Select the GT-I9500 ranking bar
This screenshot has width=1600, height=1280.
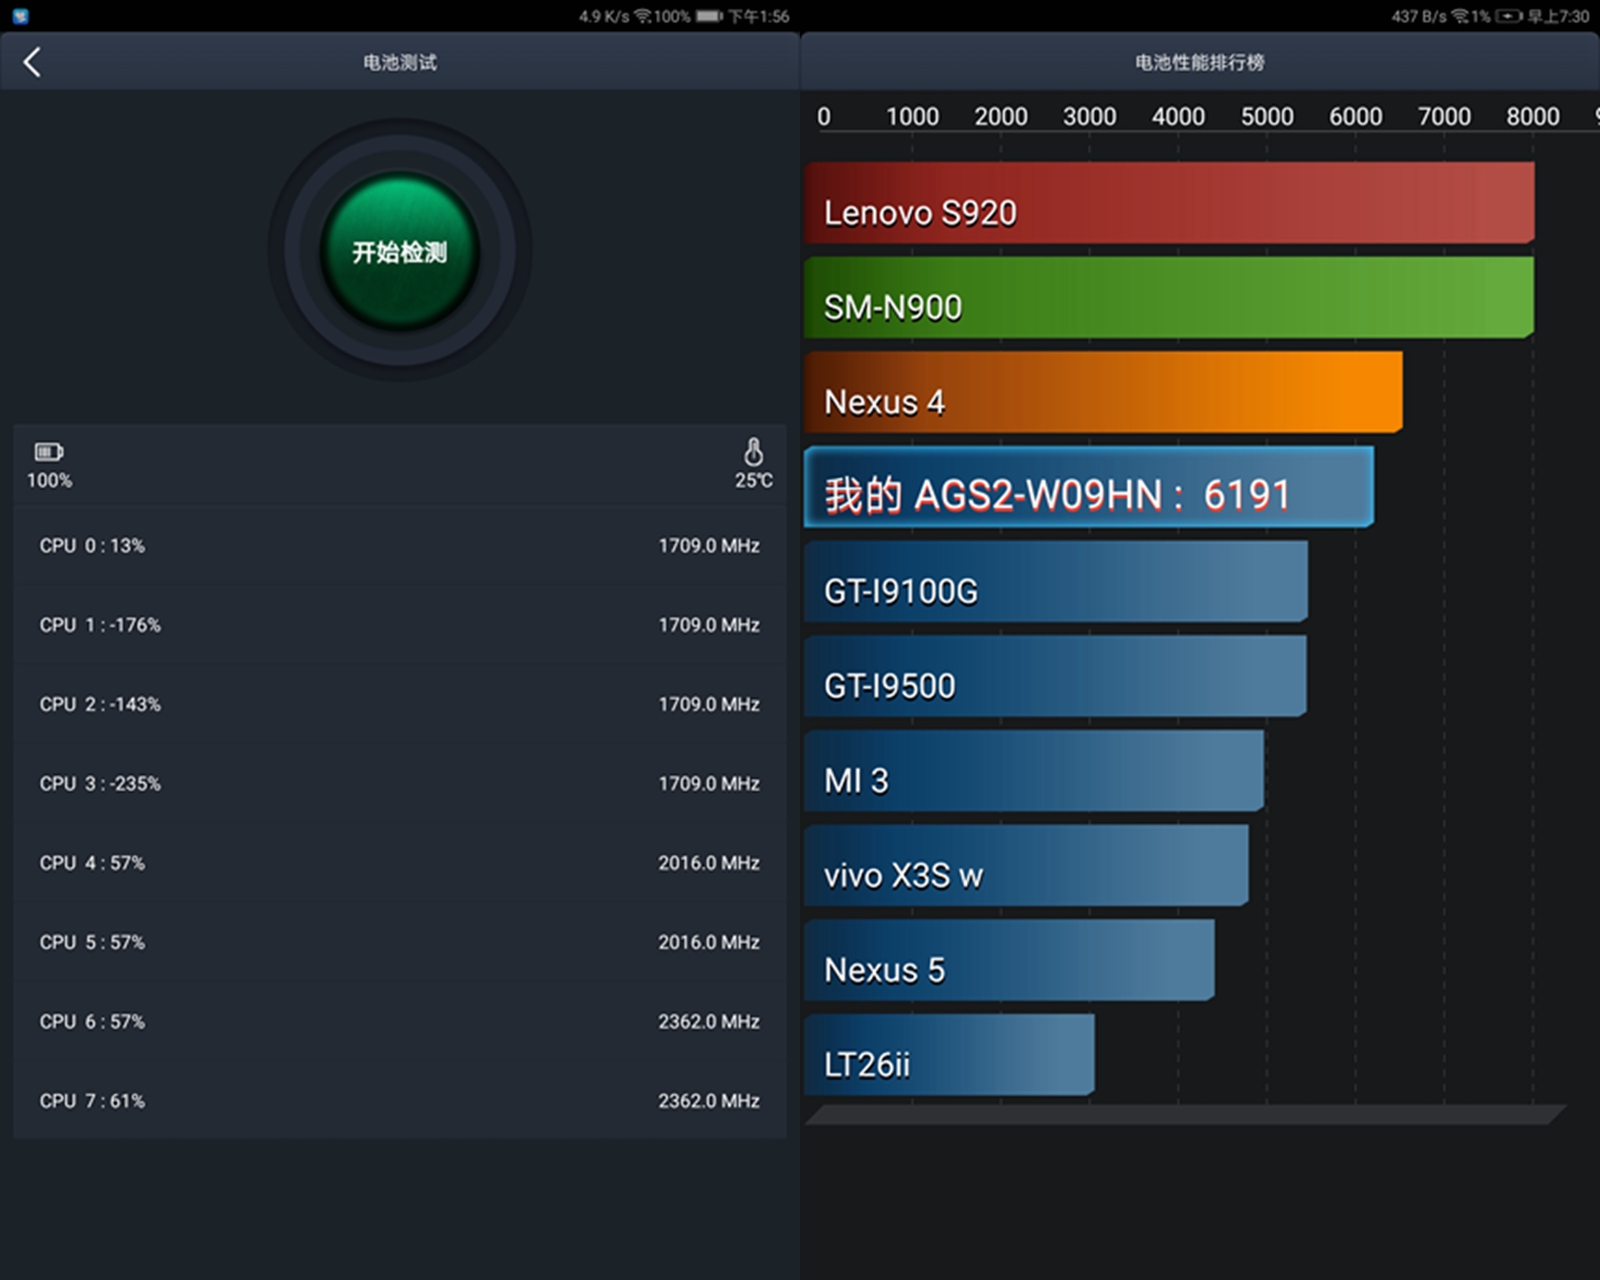click(x=1055, y=676)
